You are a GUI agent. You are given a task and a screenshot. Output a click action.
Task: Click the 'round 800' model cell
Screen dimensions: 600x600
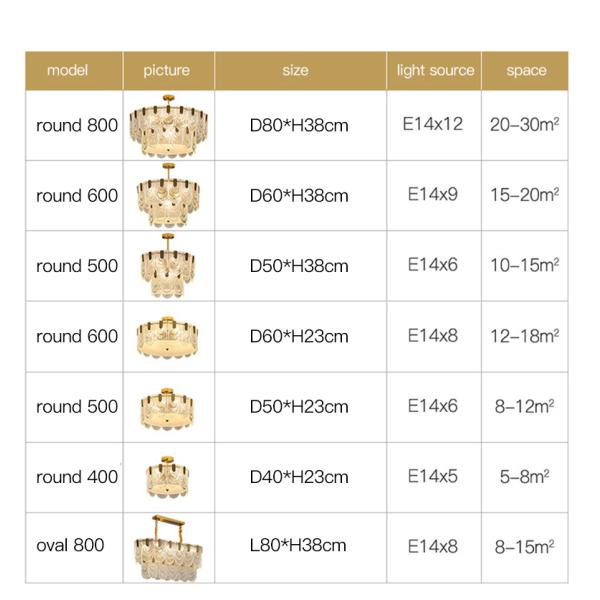coord(77,126)
